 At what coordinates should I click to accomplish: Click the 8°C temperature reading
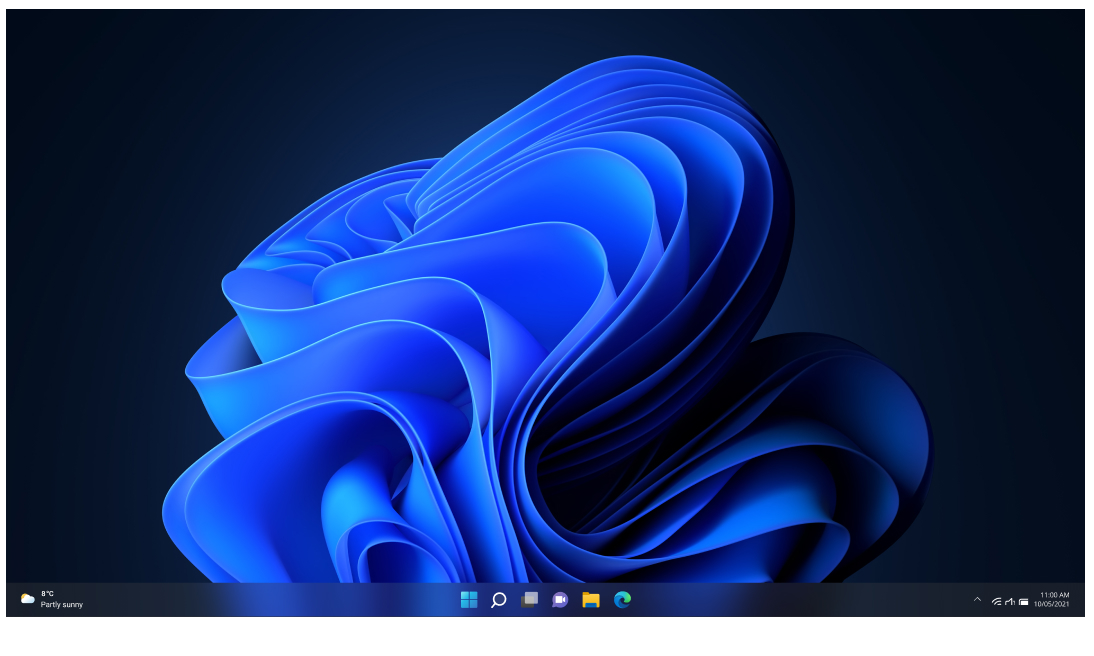pyautogui.click(x=47, y=594)
